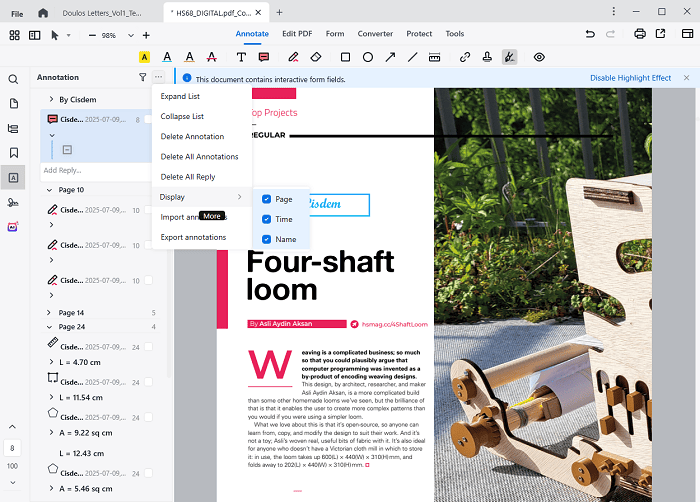Click Disable Highlight Effect link
Viewport: 700px width, 502px height.
[630, 78]
